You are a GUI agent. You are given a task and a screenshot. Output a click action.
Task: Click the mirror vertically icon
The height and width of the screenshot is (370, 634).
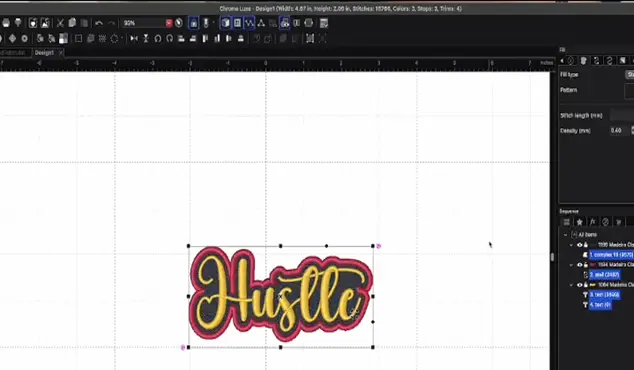click(x=146, y=38)
